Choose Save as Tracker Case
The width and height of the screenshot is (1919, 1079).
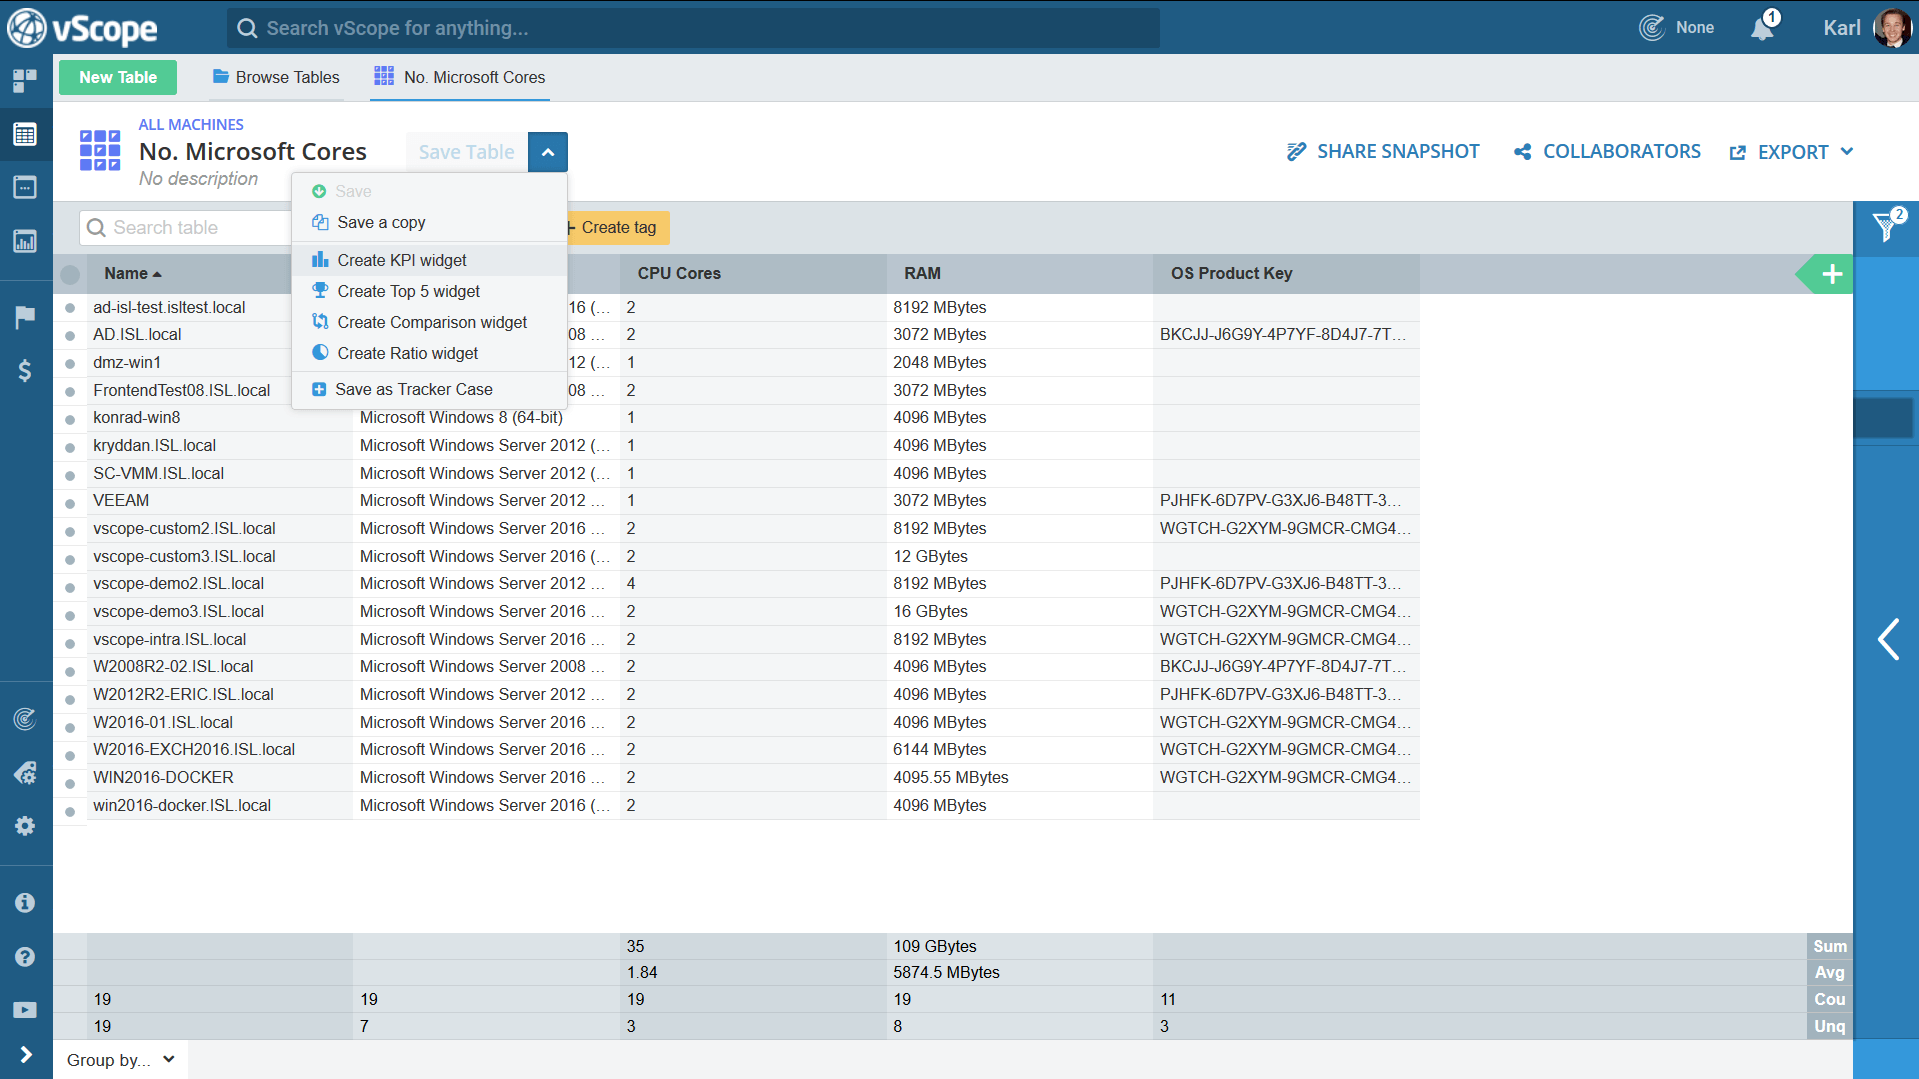click(x=430, y=389)
